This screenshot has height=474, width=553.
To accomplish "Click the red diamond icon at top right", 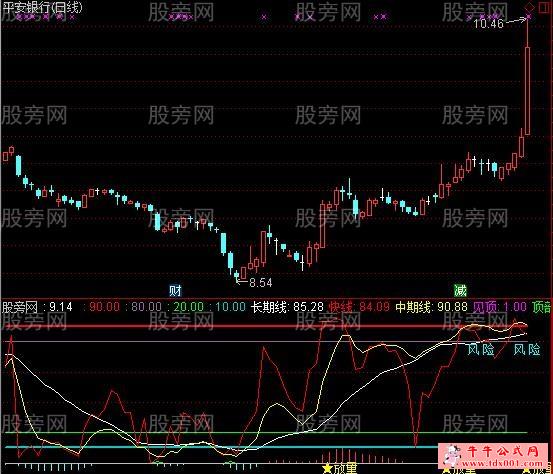I will (529, 6).
